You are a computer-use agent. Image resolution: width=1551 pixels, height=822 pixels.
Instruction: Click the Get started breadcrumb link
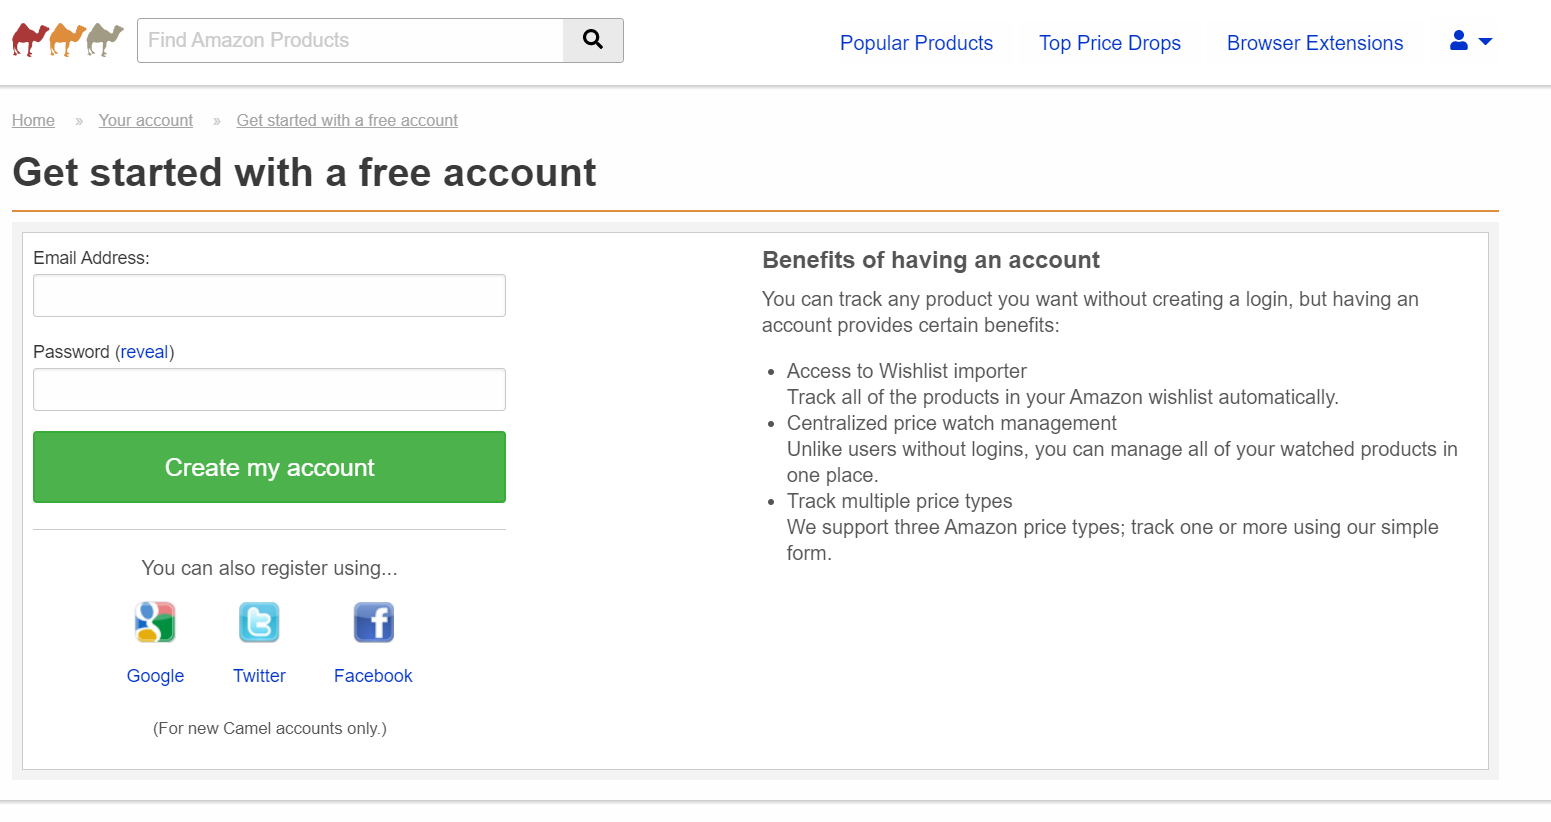(x=347, y=121)
